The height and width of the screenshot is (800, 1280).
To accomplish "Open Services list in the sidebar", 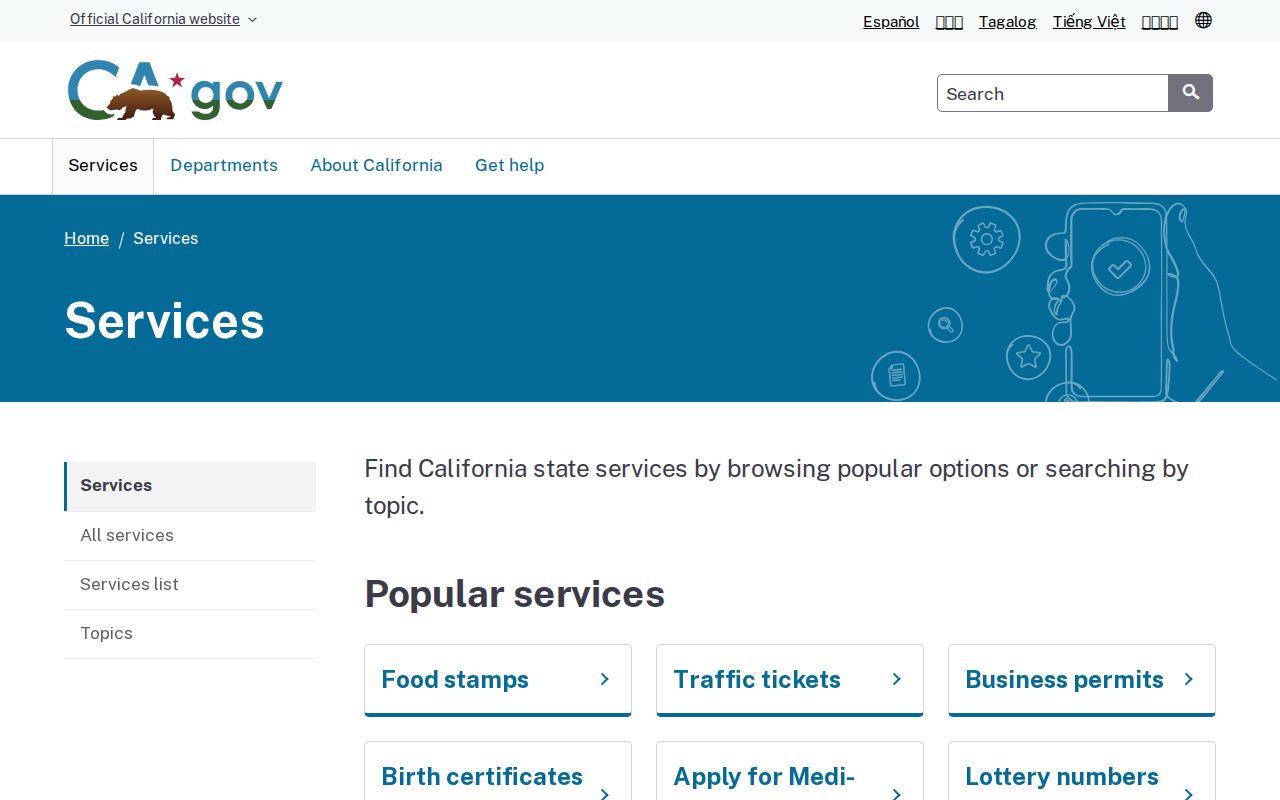I will pos(190,585).
